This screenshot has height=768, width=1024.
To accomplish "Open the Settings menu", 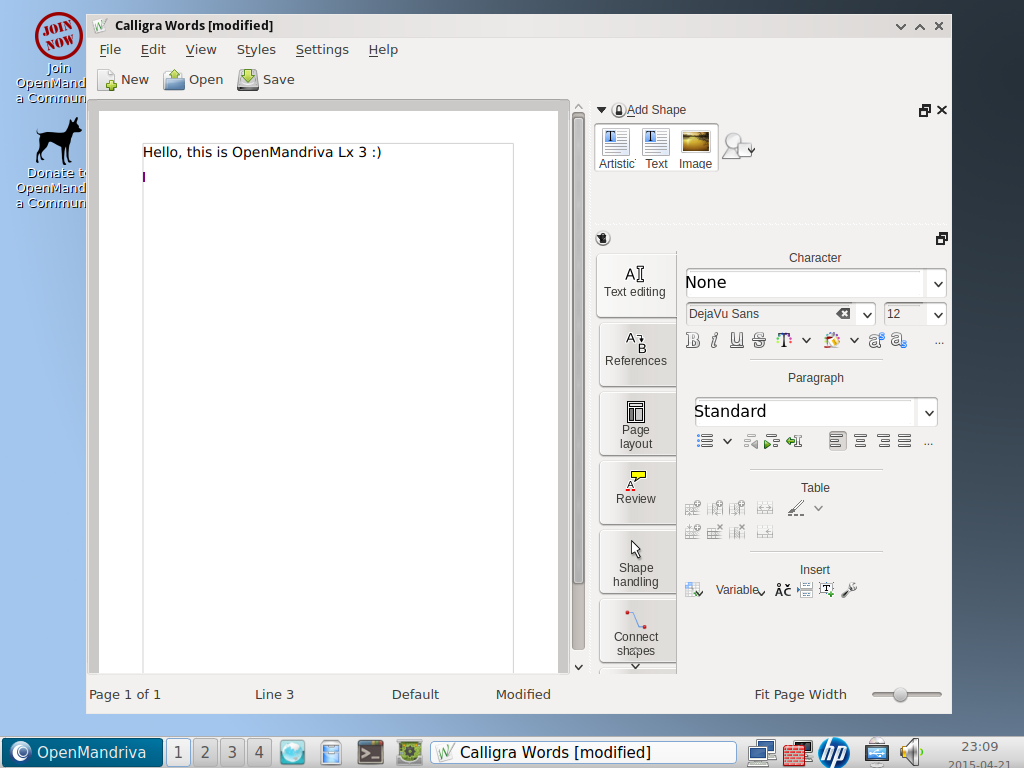I will coord(322,50).
